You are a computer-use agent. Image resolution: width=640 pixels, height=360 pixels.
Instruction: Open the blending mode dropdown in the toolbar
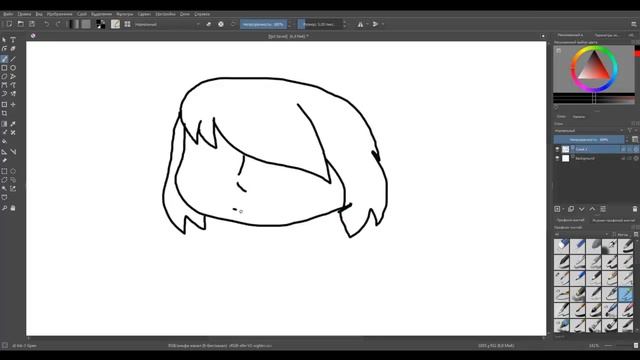pyautogui.click(x=167, y=24)
